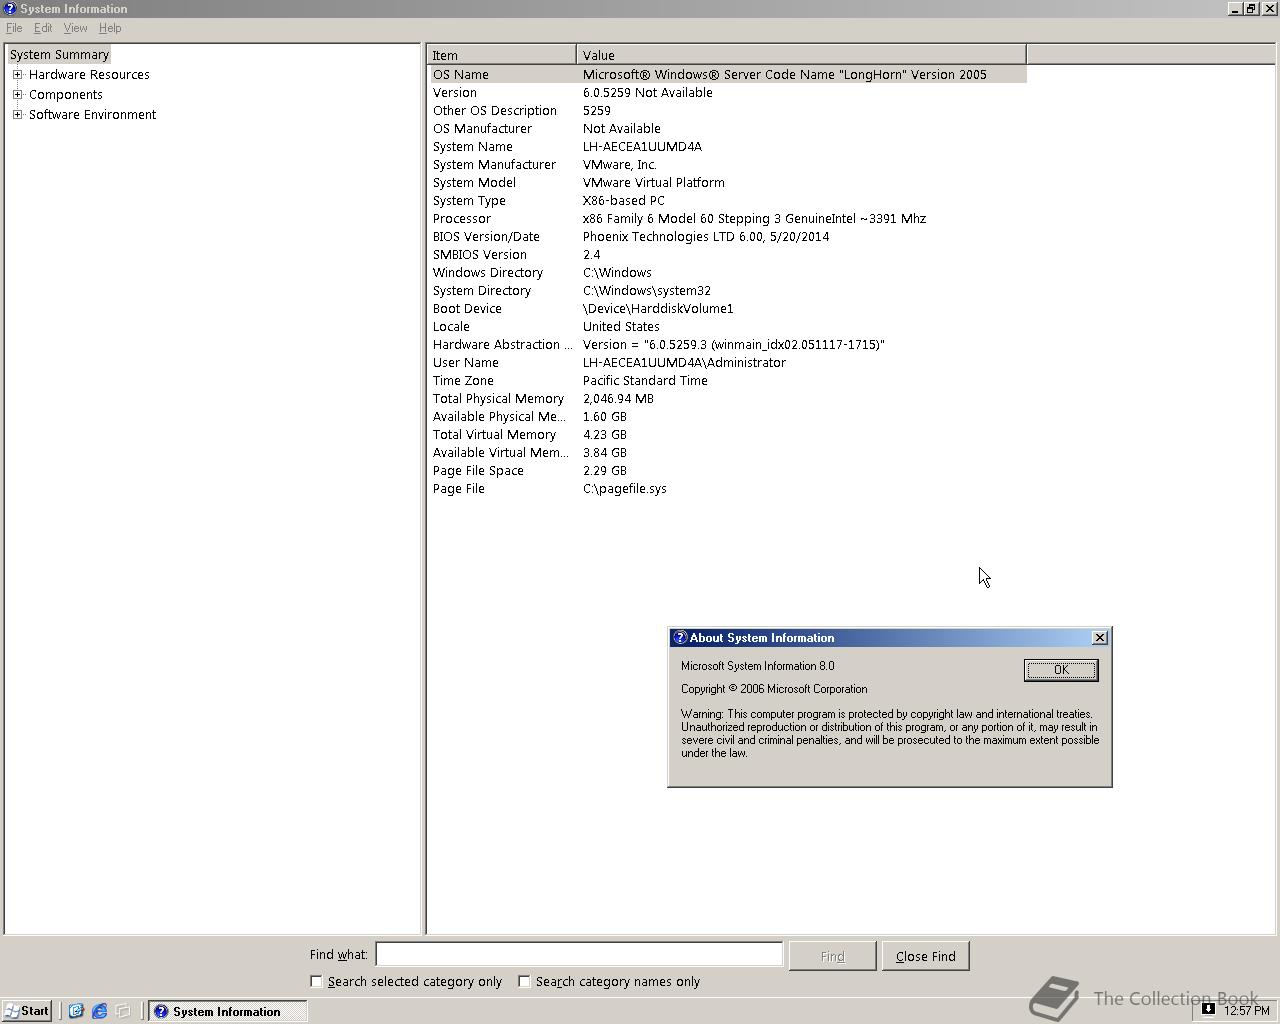Open the File menu
The width and height of the screenshot is (1280, 1024).
(14, 28)
